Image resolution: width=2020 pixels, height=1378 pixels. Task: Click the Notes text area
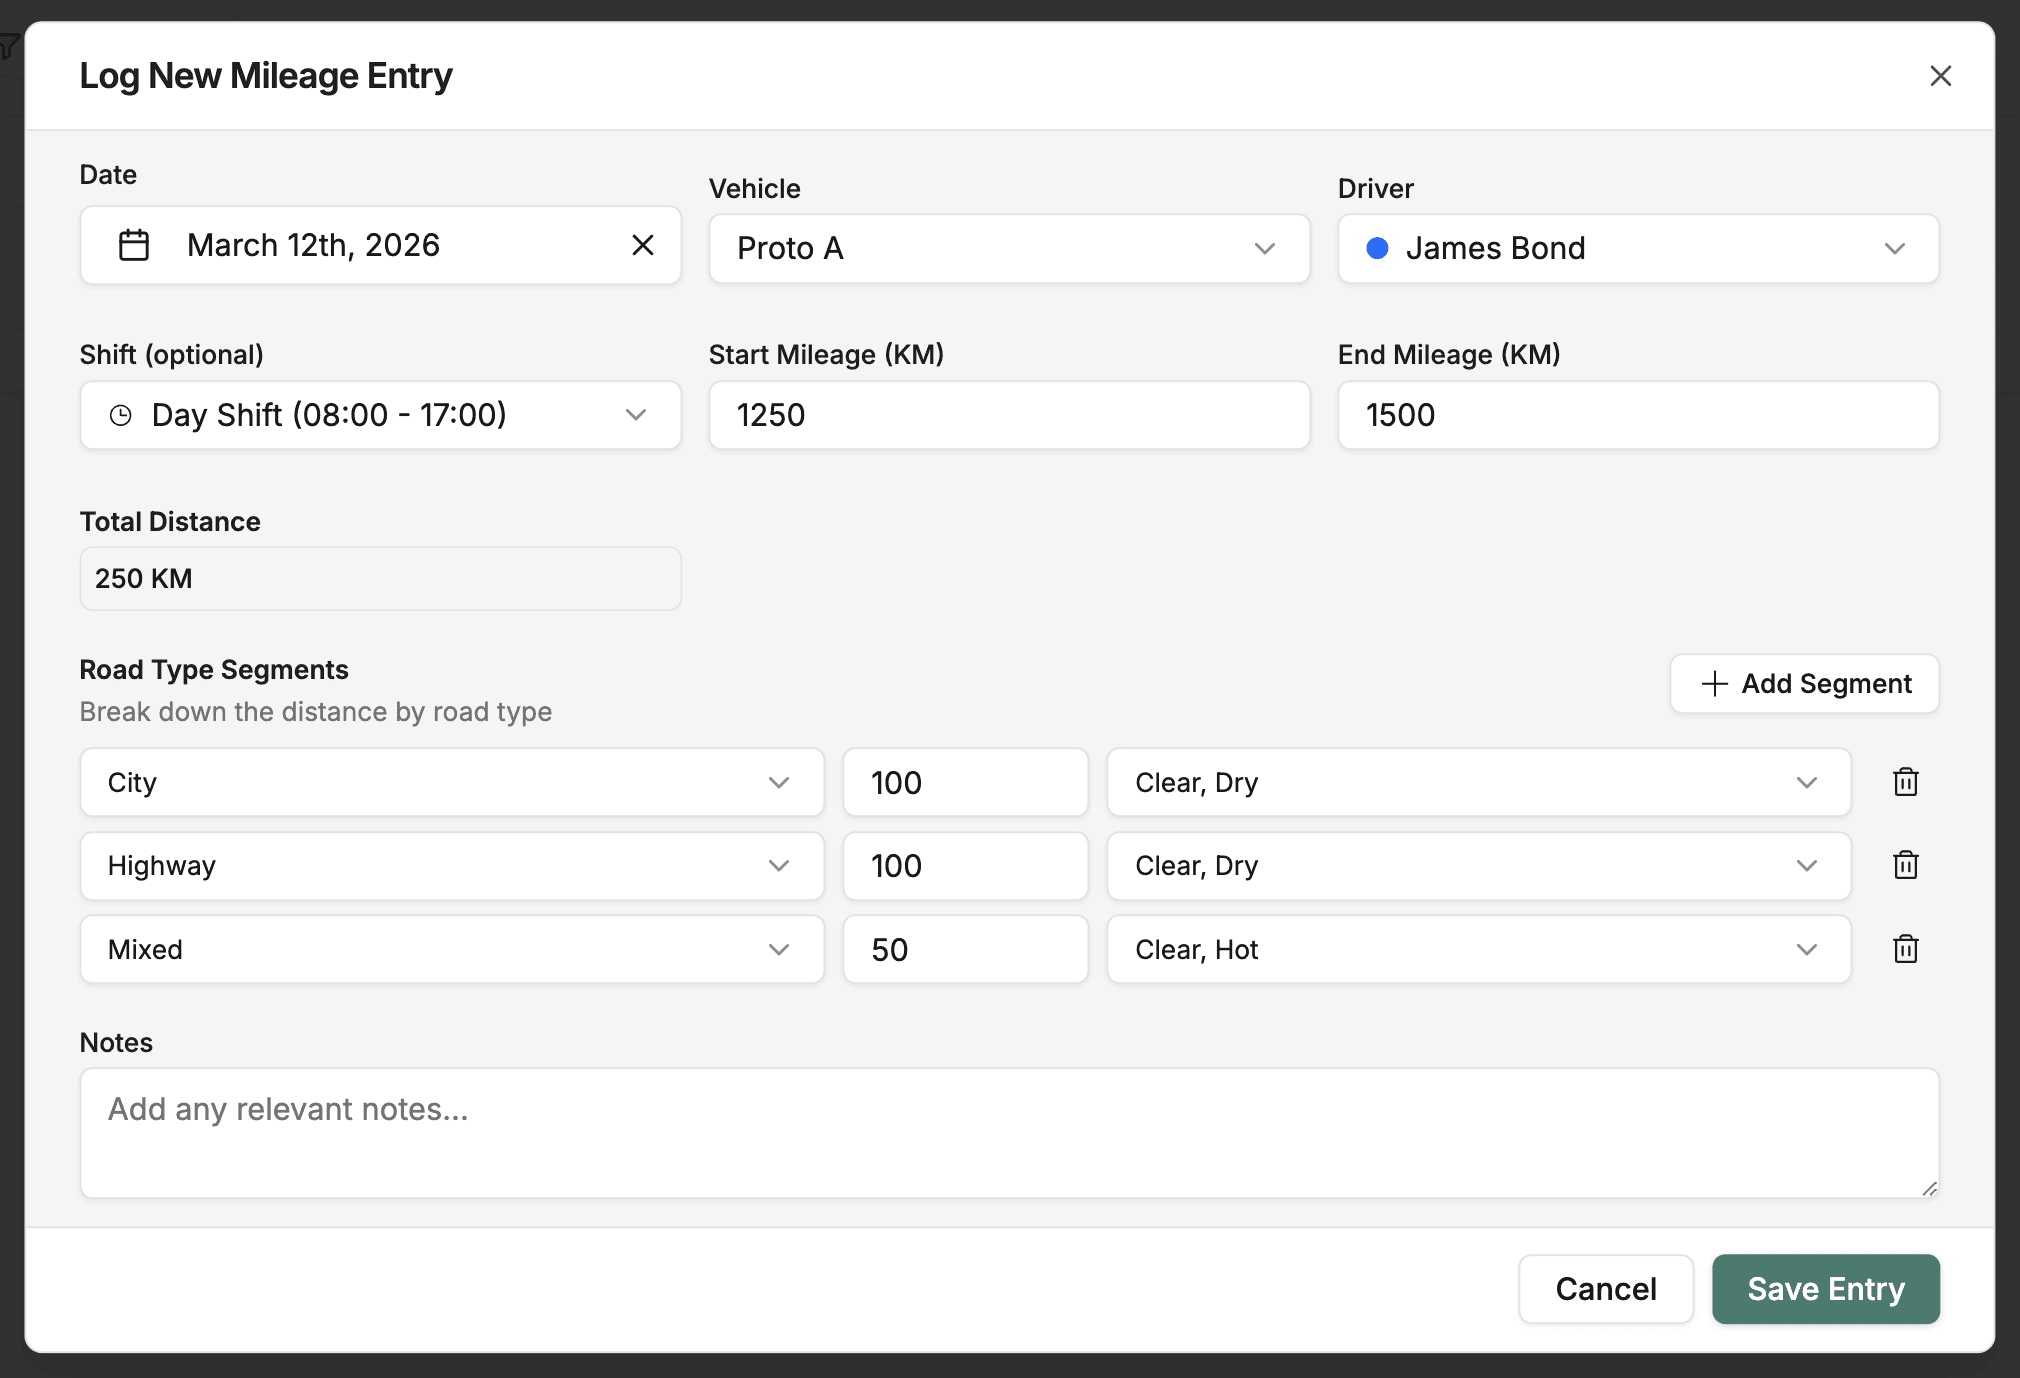coord(1009,1133)
